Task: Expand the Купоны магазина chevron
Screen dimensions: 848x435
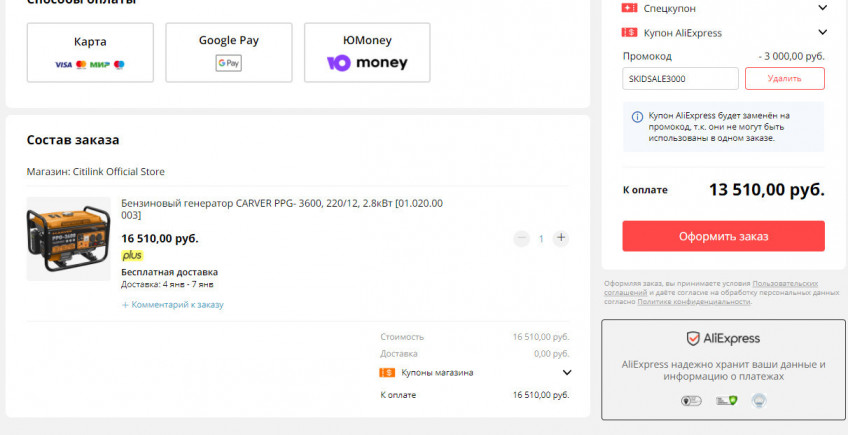Action: 567,373
